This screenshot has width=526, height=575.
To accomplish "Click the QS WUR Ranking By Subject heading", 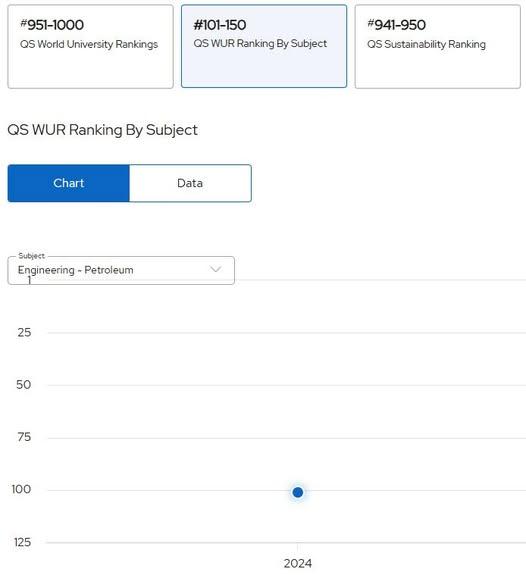I will [x=102, y=130].
